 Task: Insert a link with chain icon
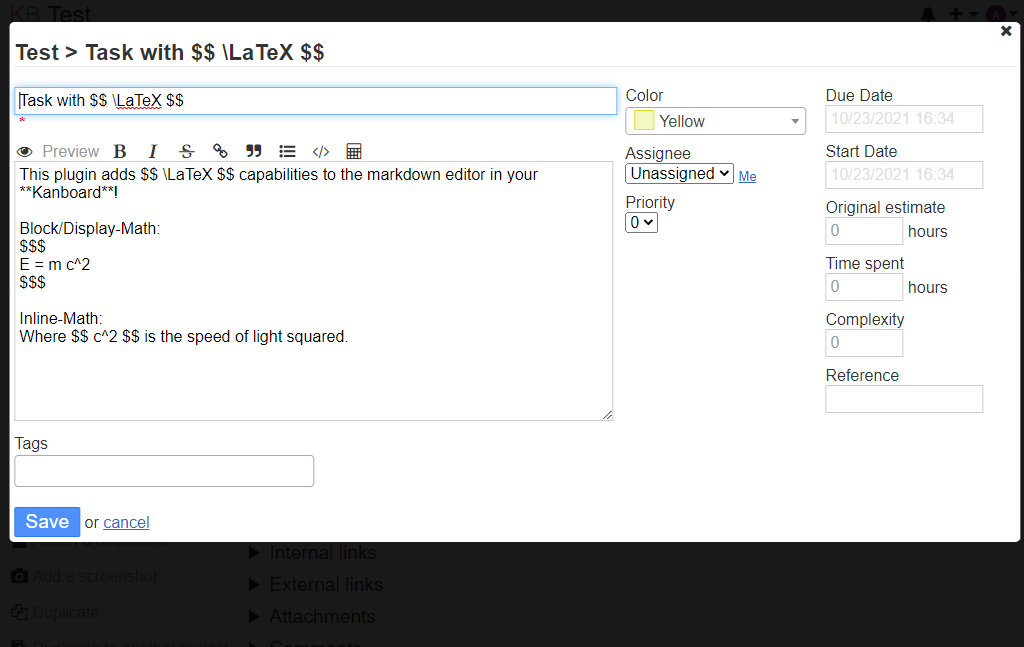click(x=220, y=151)
